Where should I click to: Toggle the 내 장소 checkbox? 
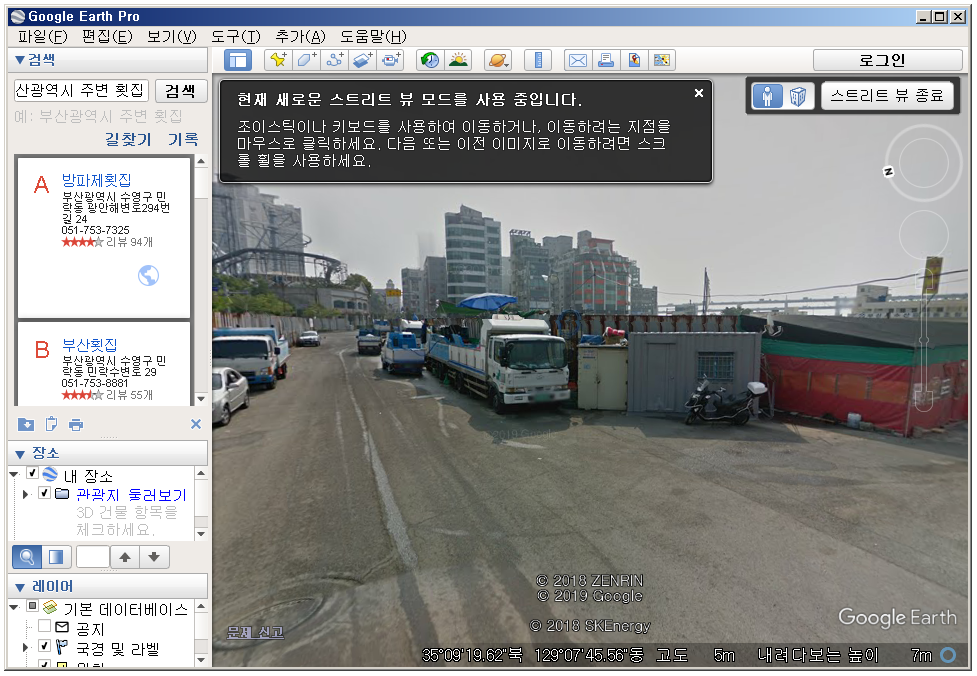pos(32,473)
